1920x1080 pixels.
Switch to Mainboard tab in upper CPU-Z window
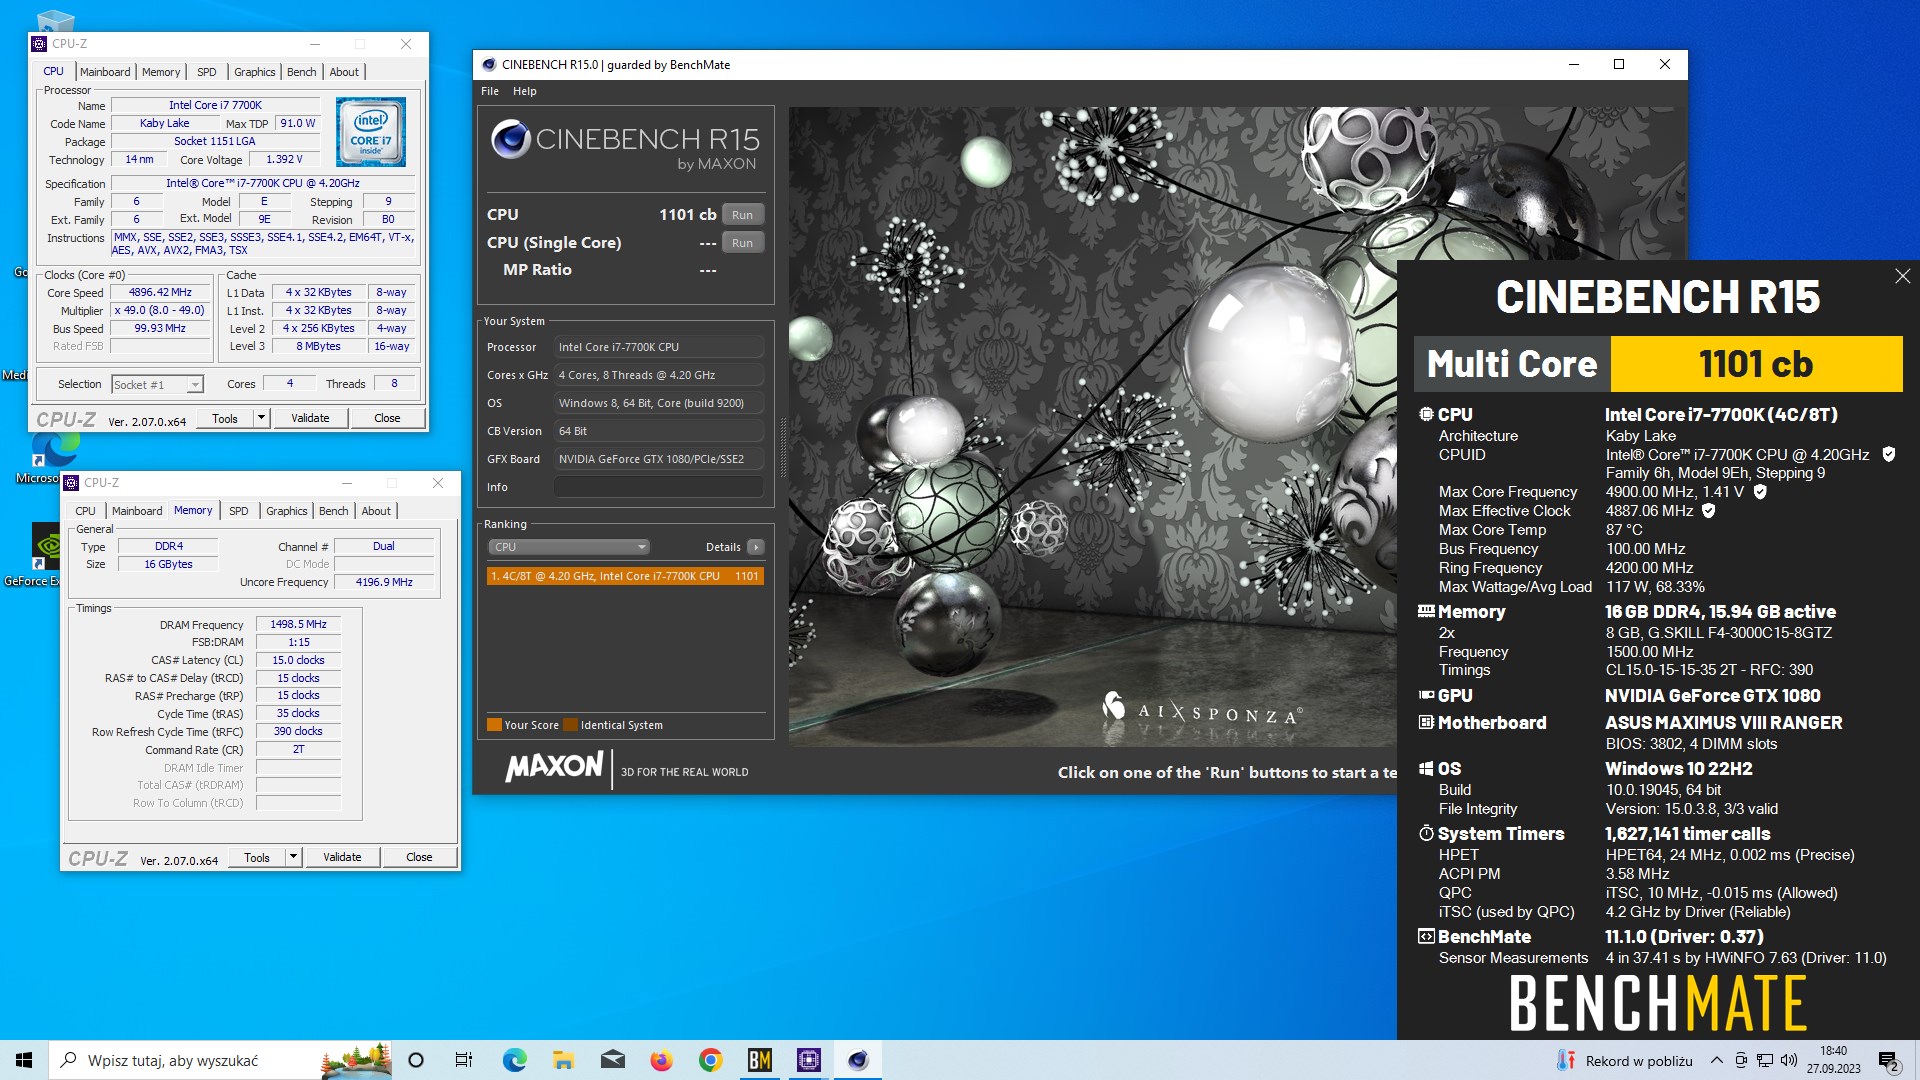[105, 72]
